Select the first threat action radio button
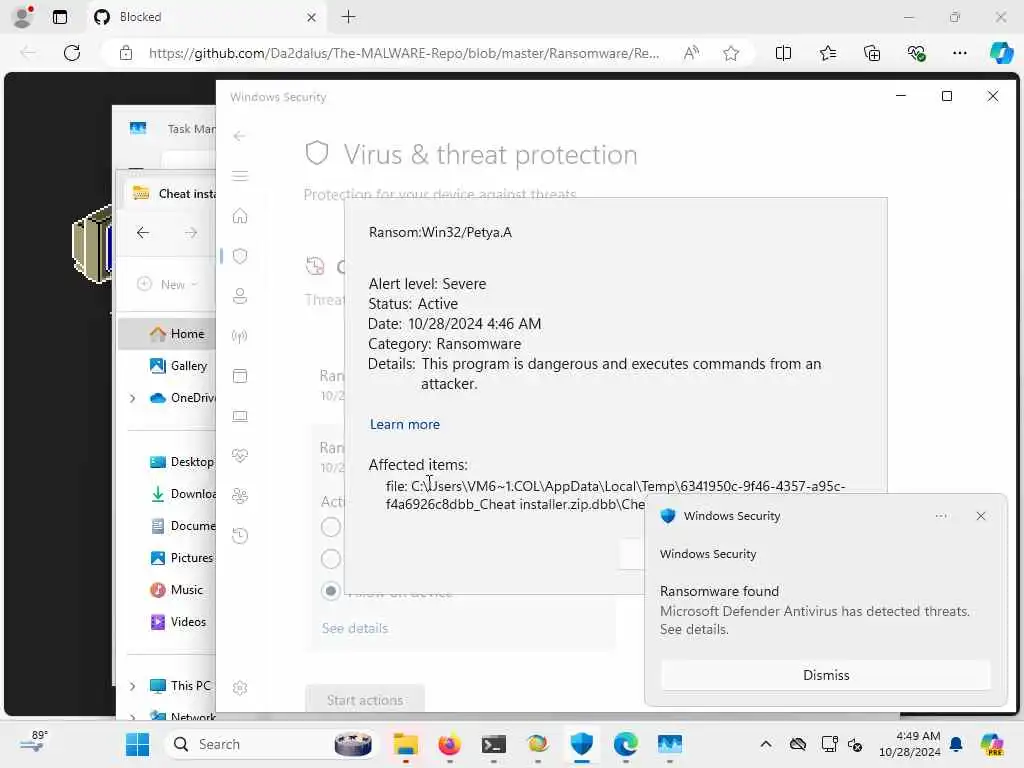Viewport: 1024px width, 768px height. 330,527
